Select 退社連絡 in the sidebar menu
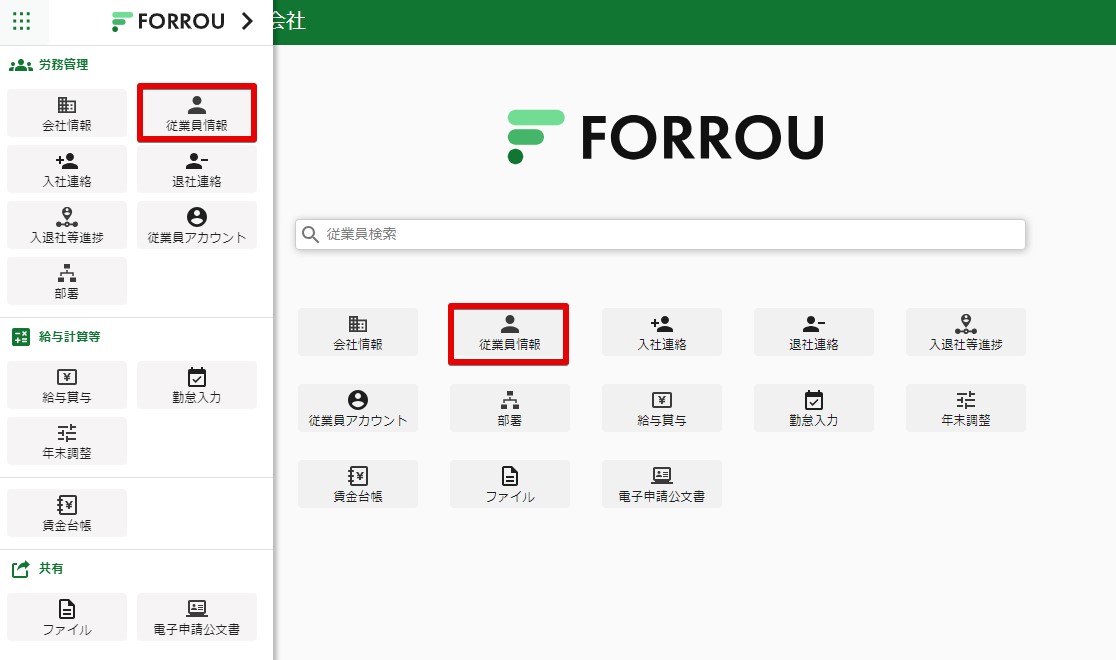This screenshot has height=660, width=1116. point(197,169)
